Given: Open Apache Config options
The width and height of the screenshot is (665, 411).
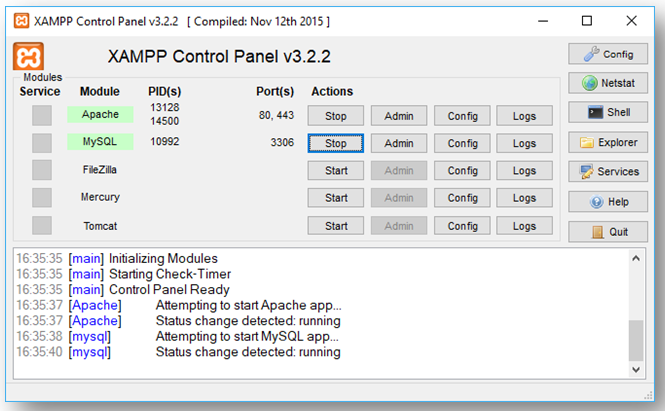Looking at the screenshot, I should tap(462, 116).
